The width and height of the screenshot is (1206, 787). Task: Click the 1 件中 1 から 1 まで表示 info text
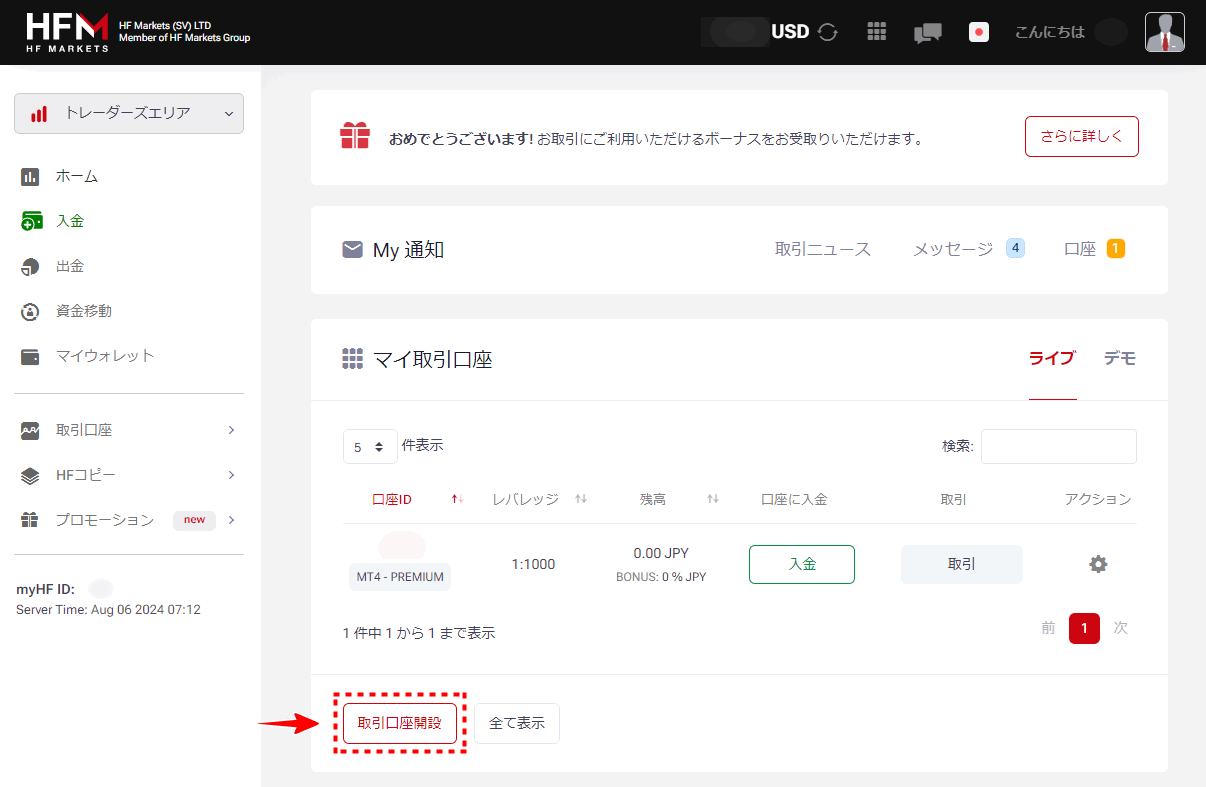pos(419,633)
